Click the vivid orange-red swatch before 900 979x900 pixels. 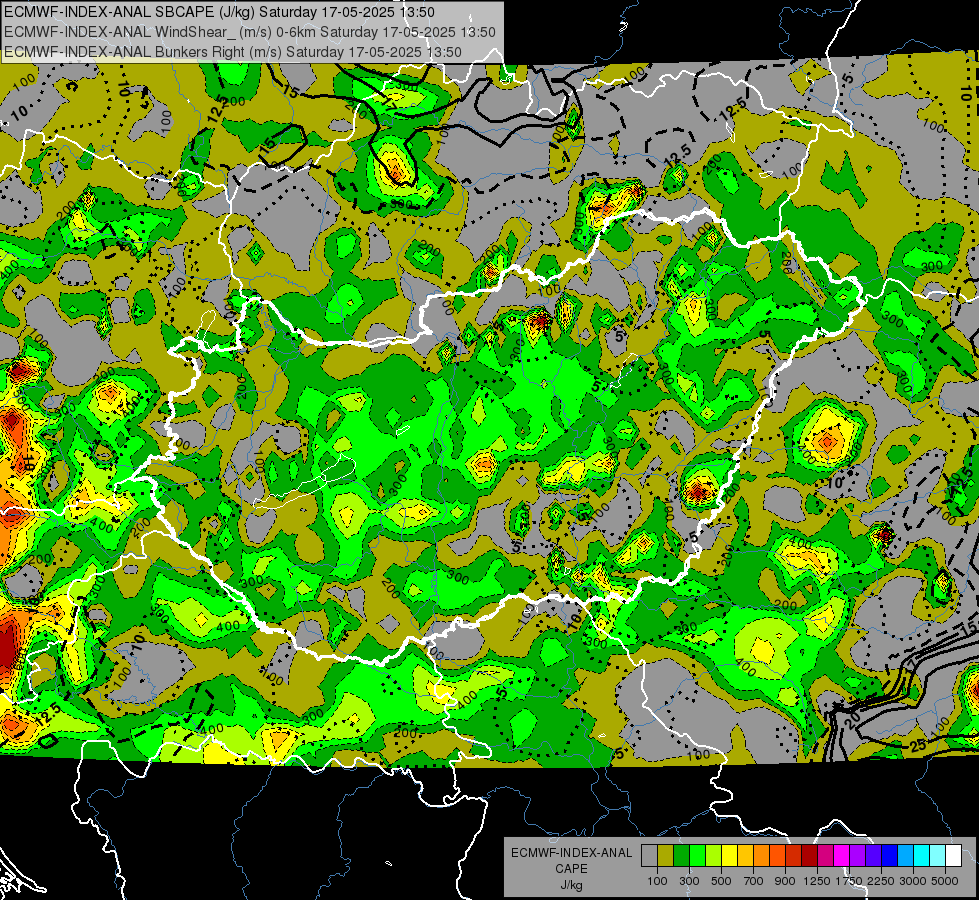click(x=777, y=856)
